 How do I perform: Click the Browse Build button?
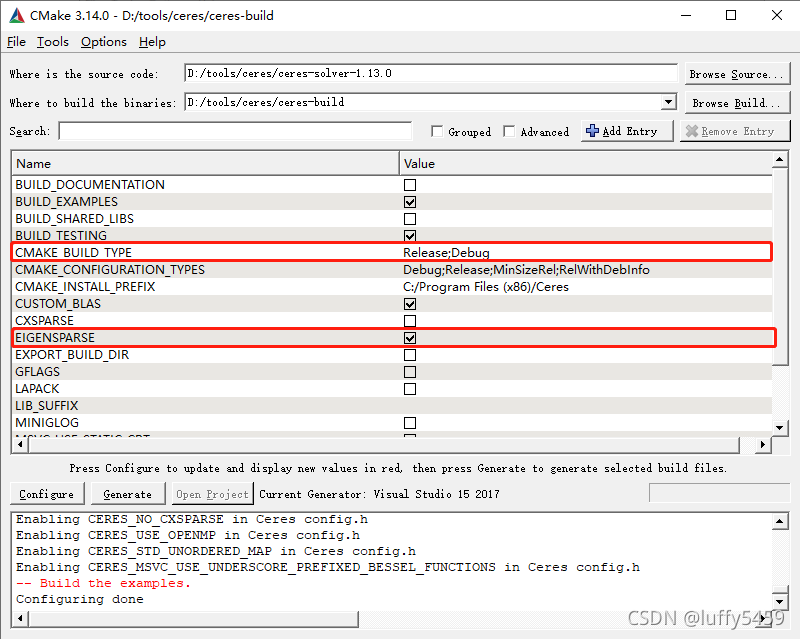pos(737,103)
